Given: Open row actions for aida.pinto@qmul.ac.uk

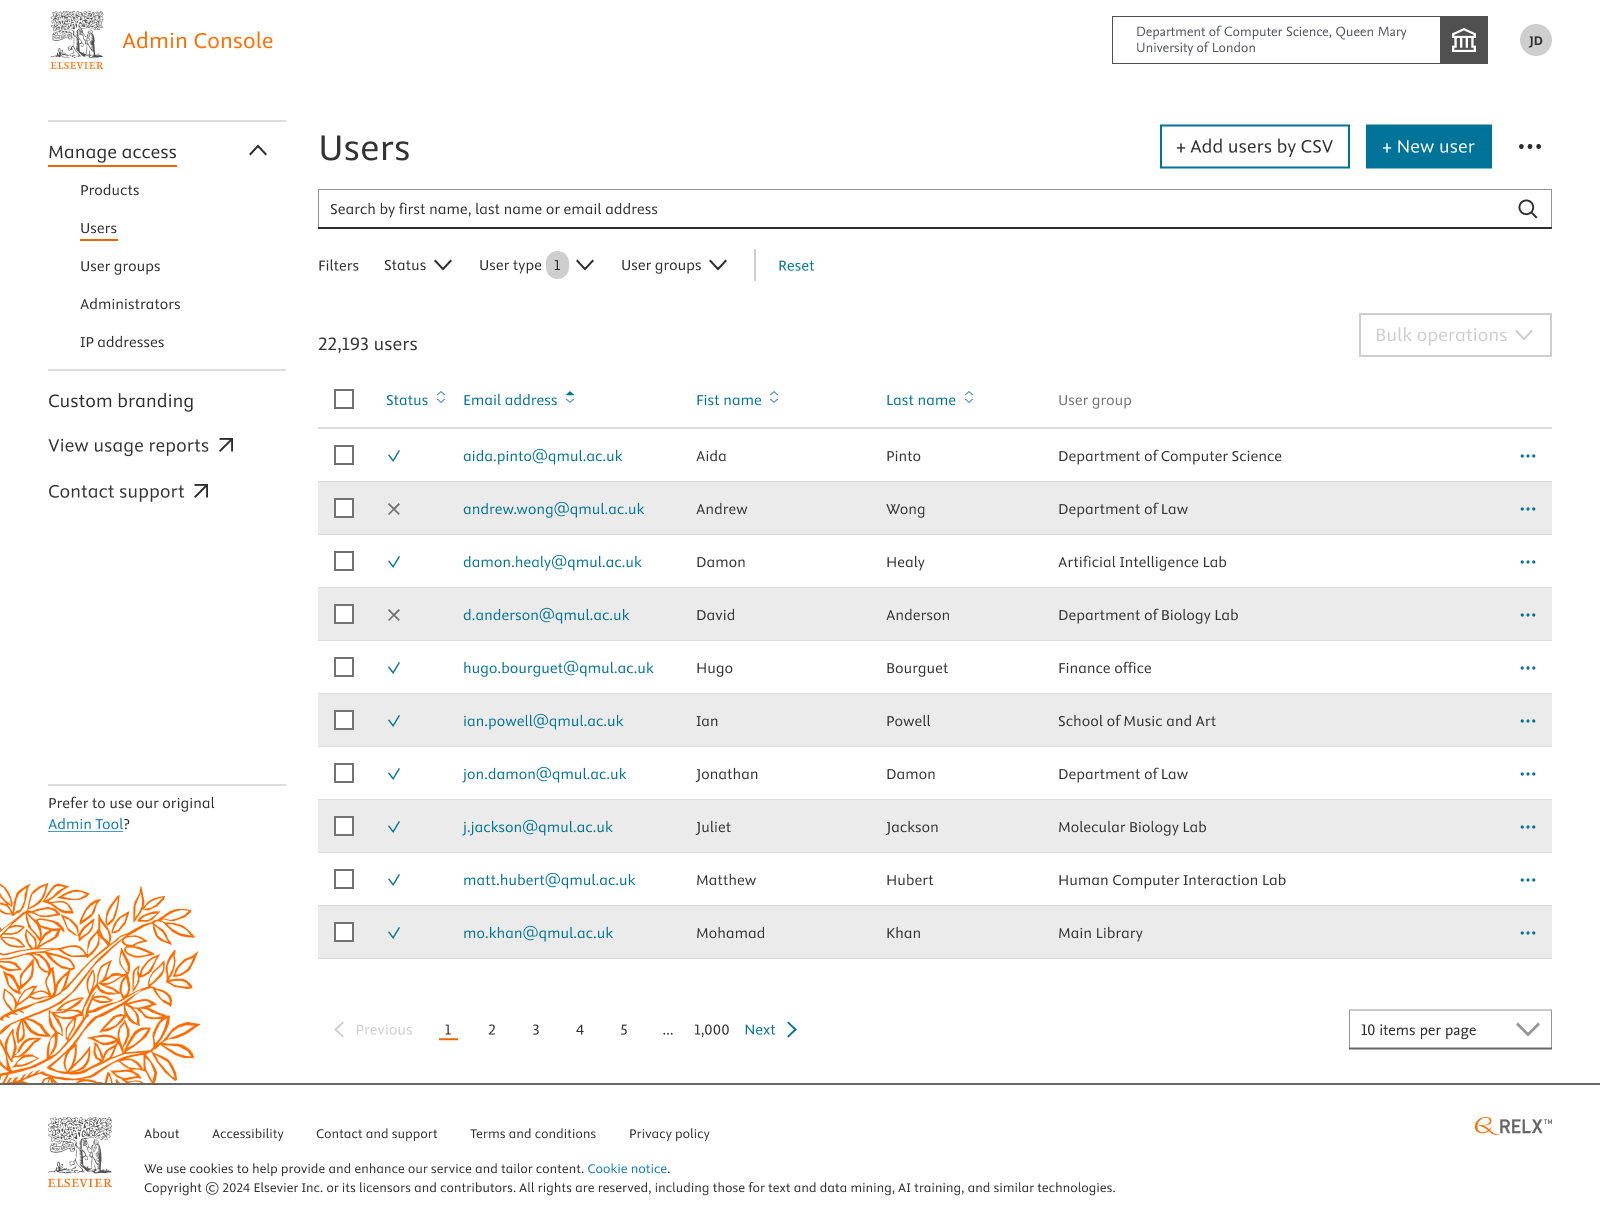Looking at the screenshot, I should [x=1528, y=456].
